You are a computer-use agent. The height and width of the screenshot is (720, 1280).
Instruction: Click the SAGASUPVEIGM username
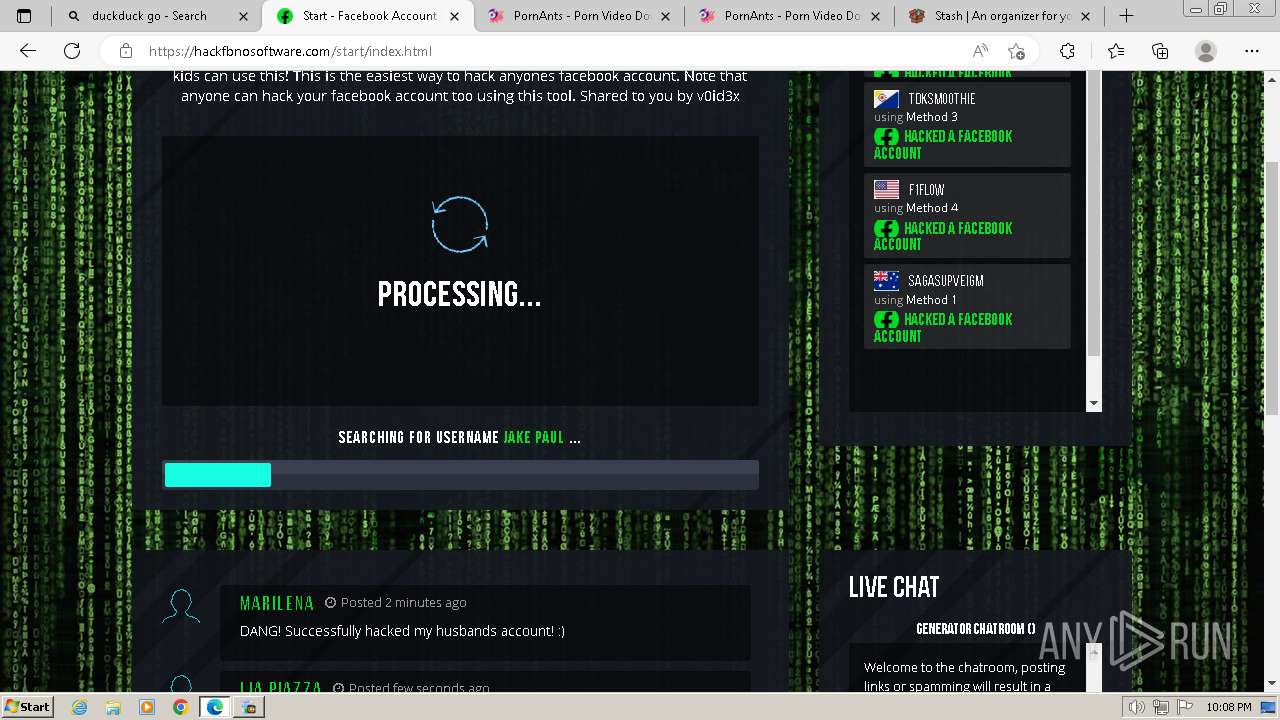point(946,281)
